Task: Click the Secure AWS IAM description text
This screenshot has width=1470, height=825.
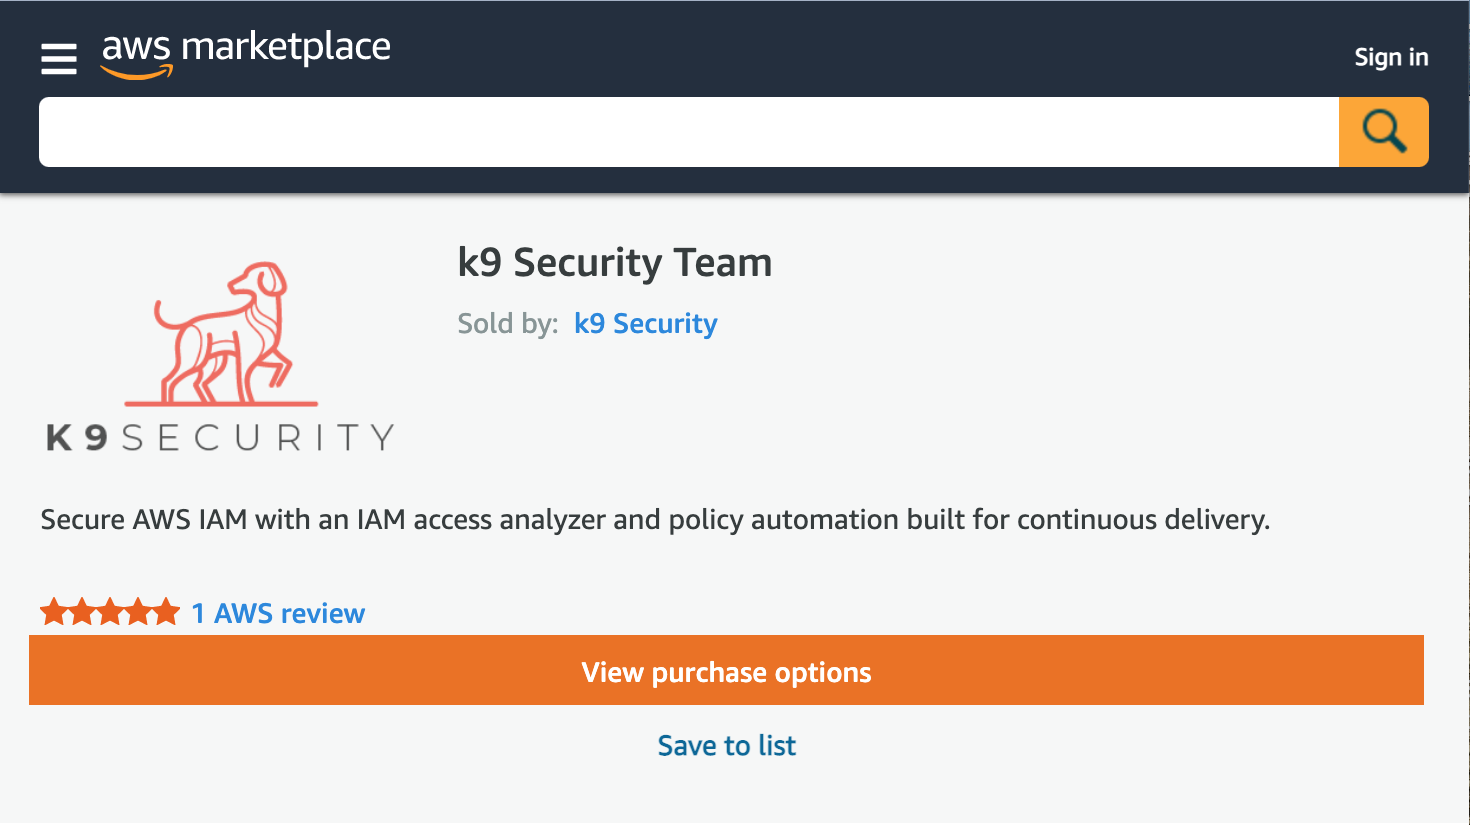Action: tap(655, 520)
